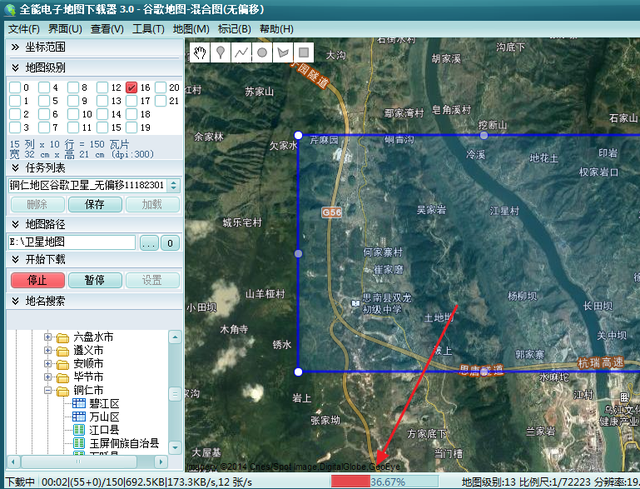Click bottom-left corner handle of blue selection

point(298,372)
